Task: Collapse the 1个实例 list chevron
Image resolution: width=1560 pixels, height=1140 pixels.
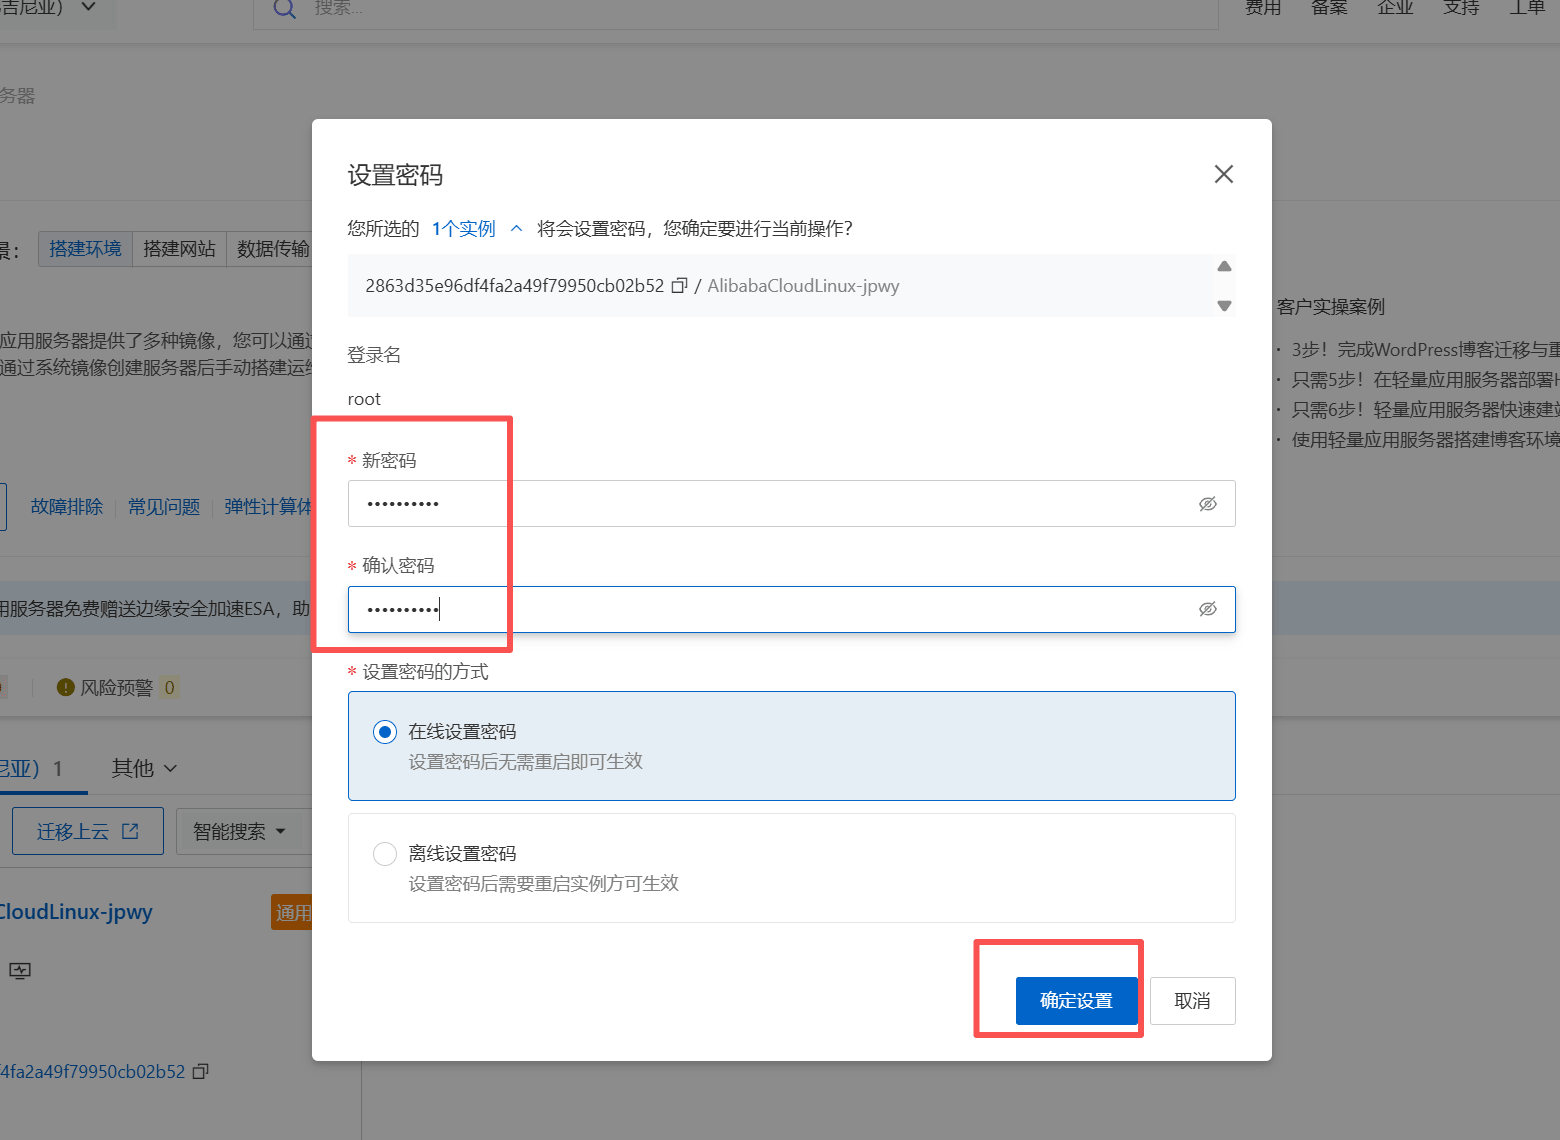Action: point(516,229)
